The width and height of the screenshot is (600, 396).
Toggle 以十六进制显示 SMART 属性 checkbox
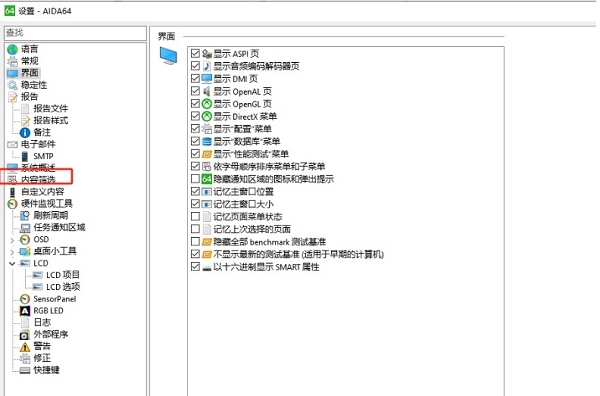(x=195, y=267)
